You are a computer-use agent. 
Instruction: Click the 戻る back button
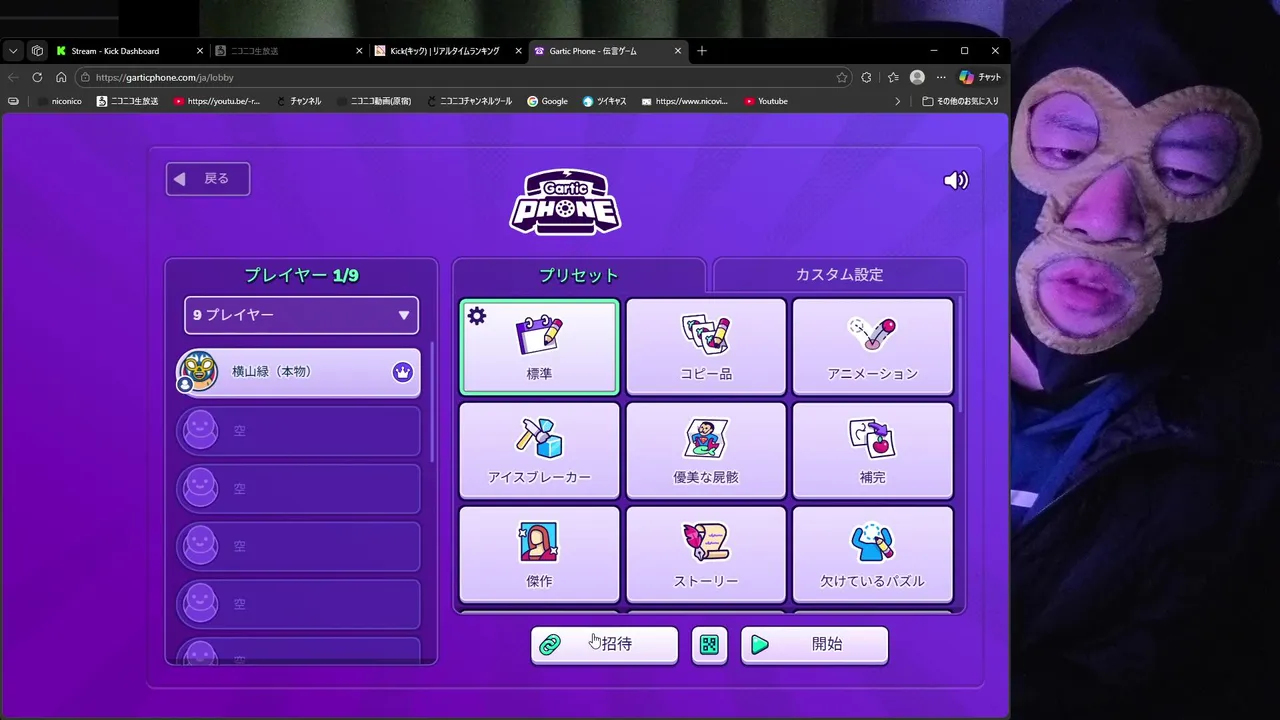pyautogui.click(x=208, y=179)
